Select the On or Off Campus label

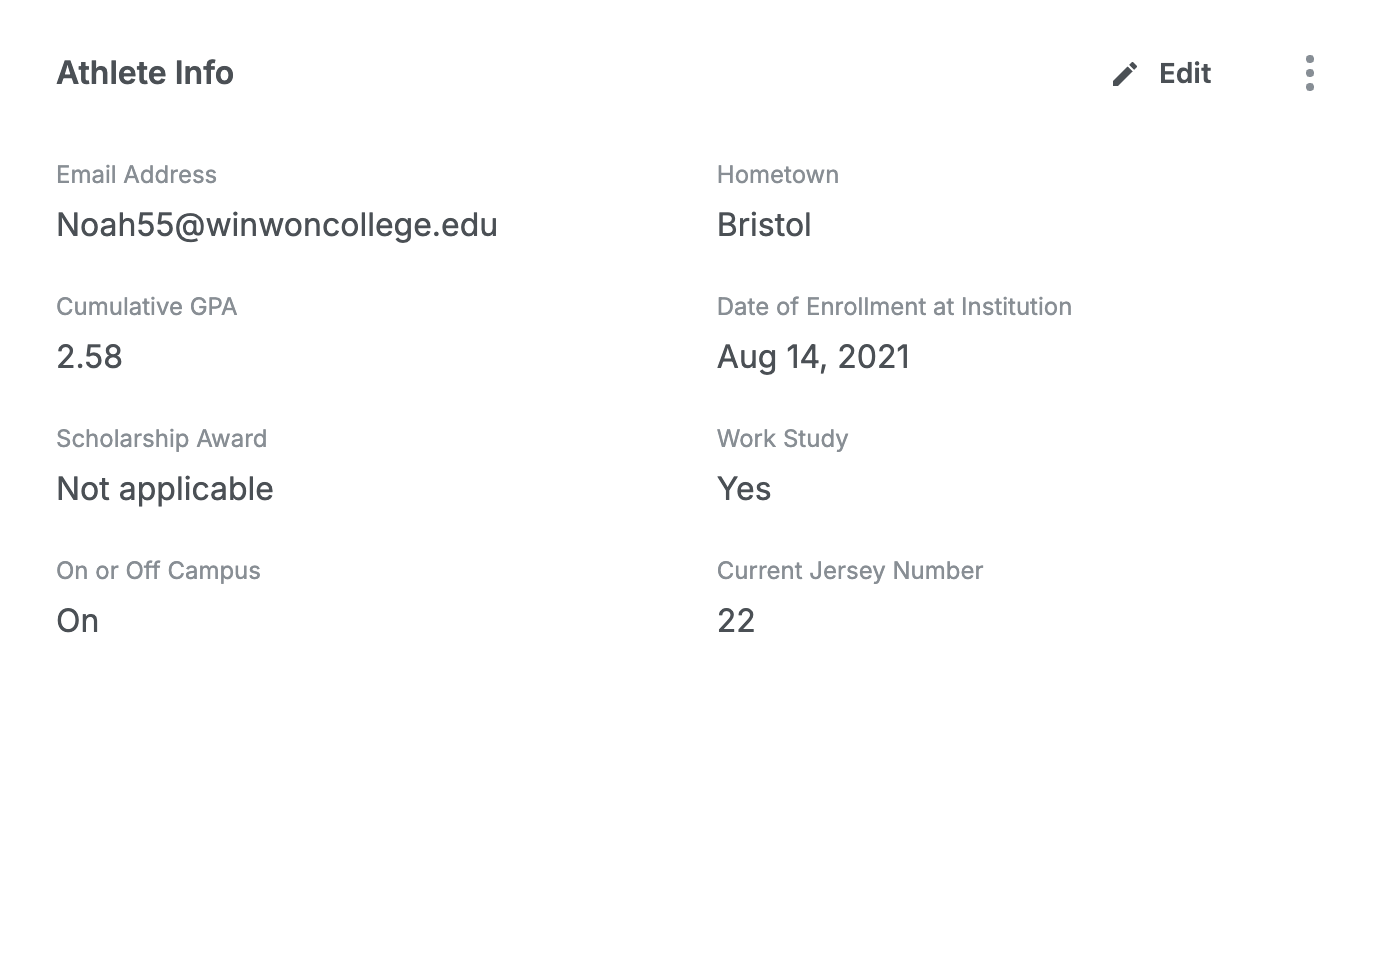158,571
